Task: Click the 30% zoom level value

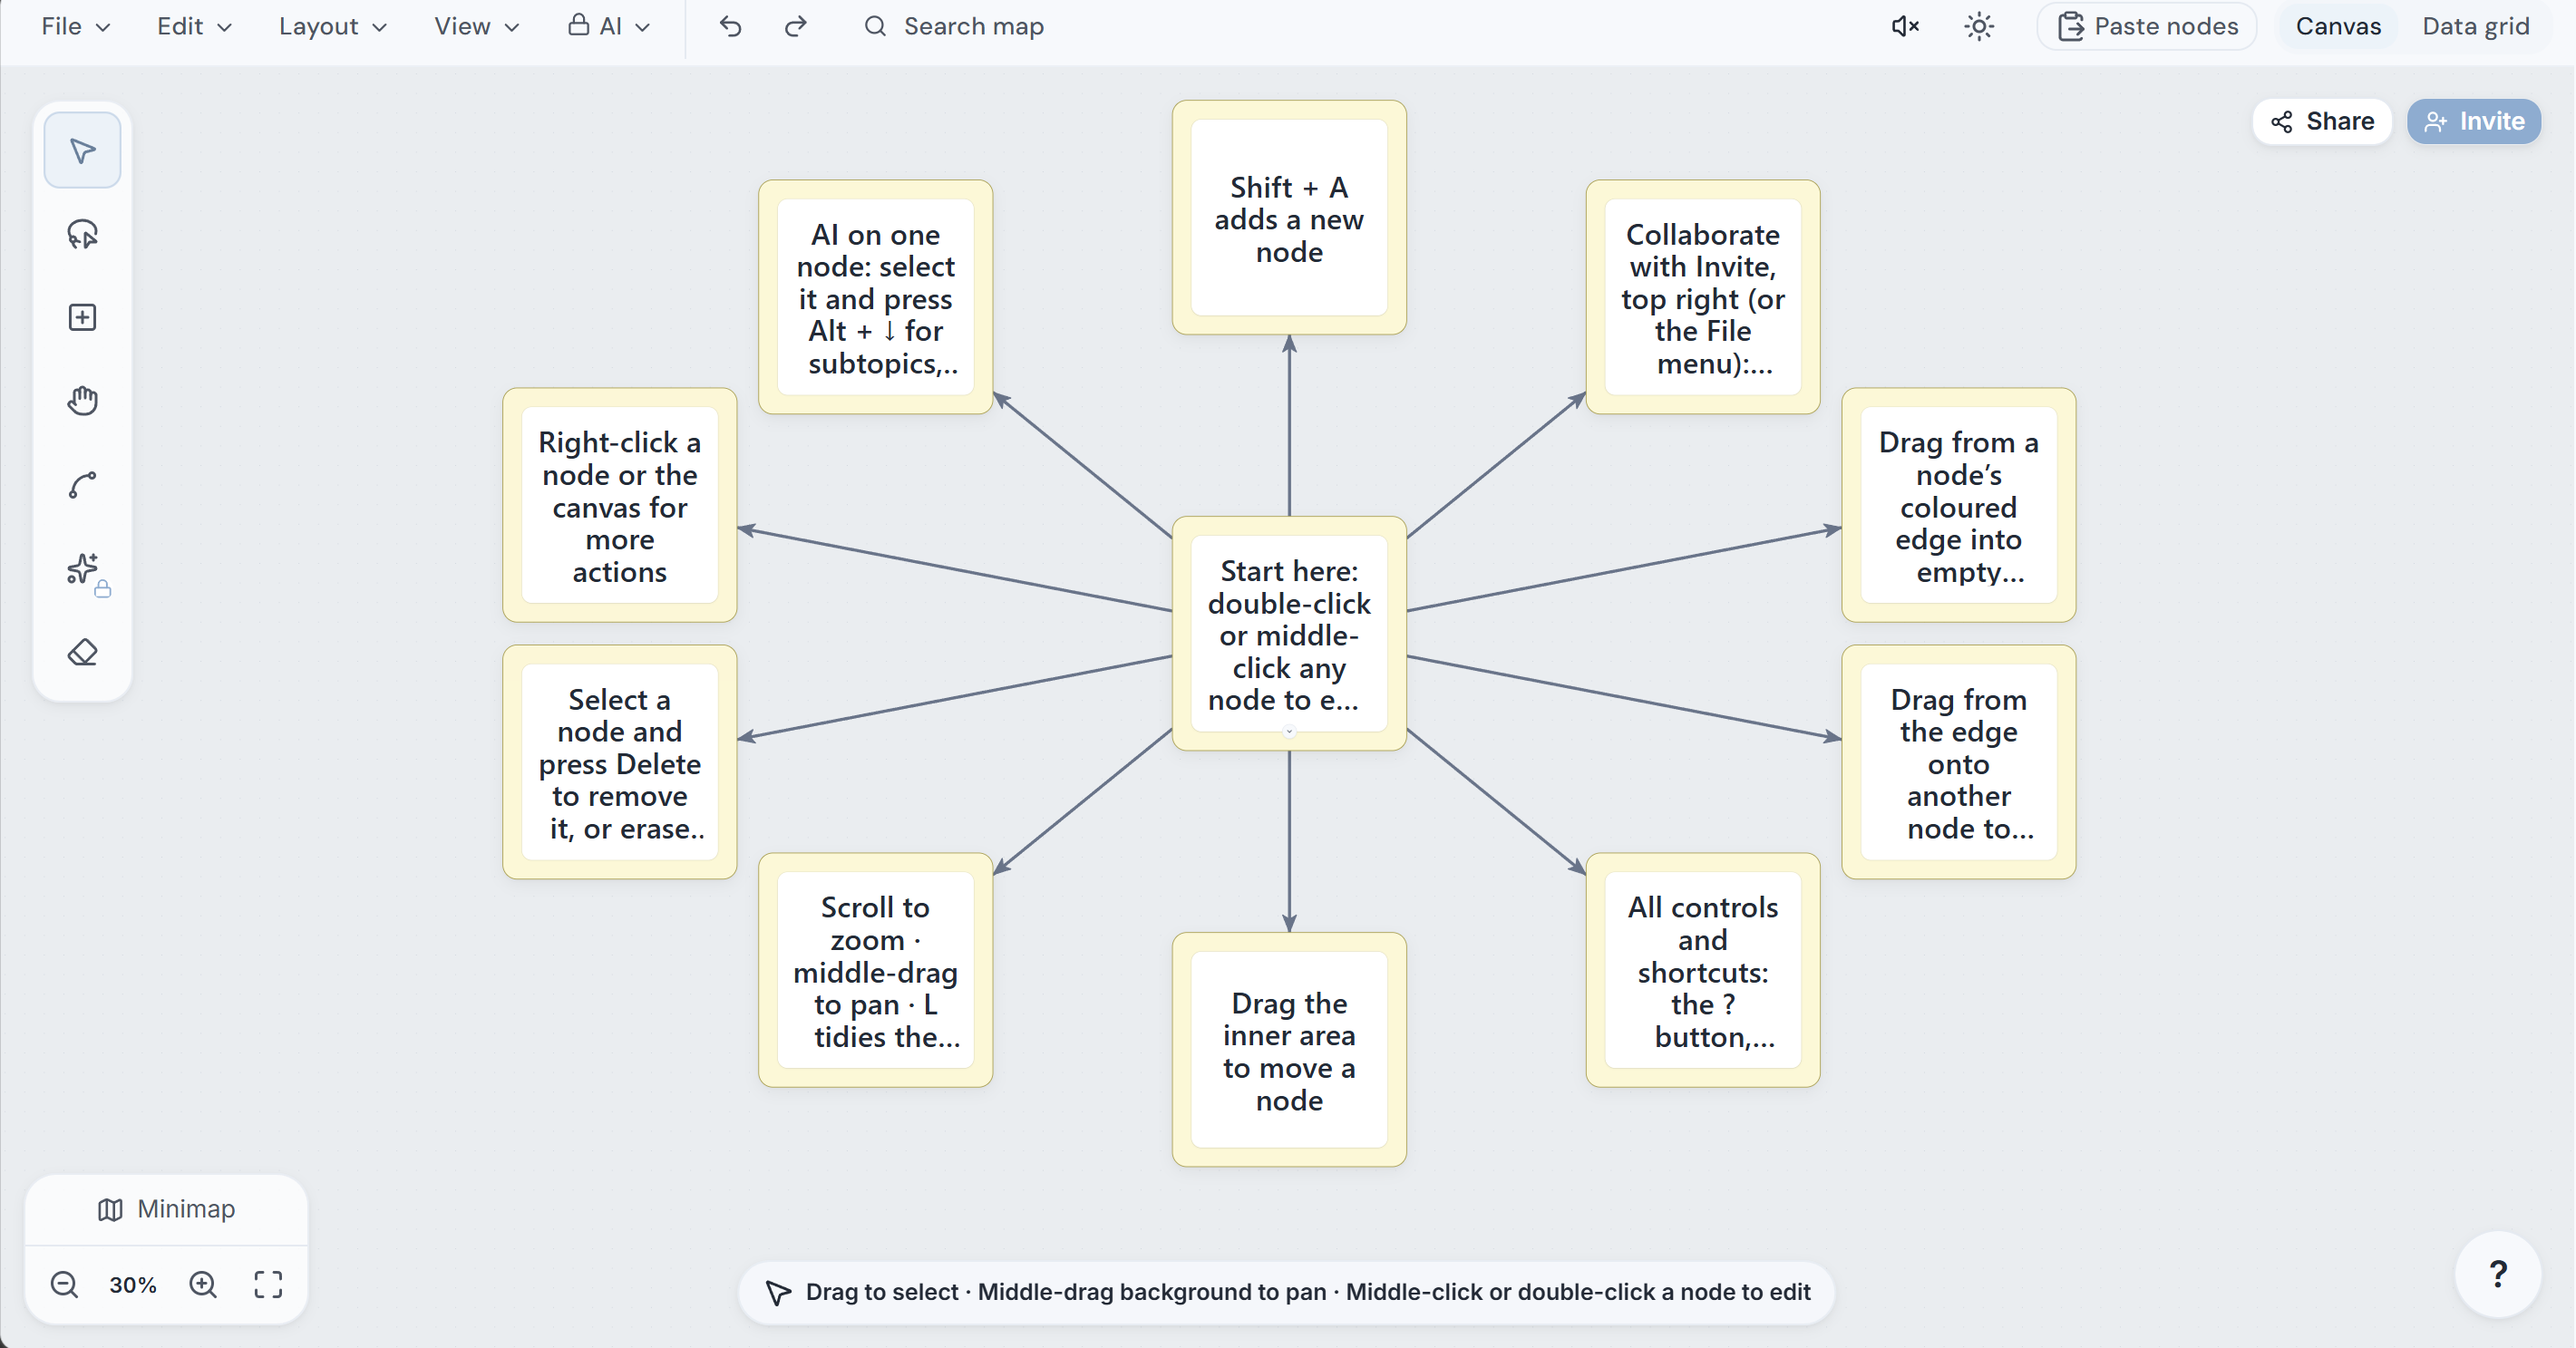Action: [x=133, y=1285]
